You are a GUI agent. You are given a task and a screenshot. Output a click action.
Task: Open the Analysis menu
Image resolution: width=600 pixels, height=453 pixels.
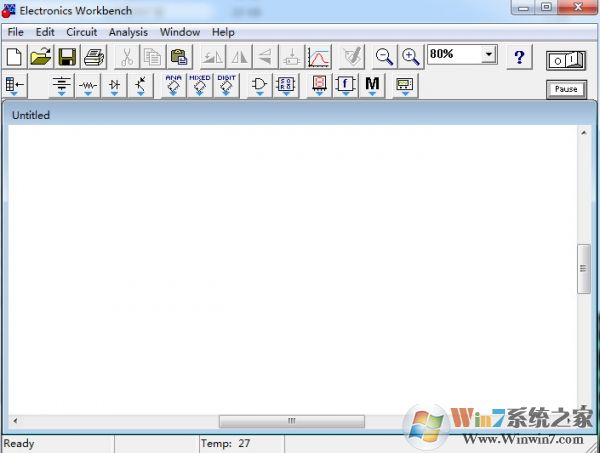click(128, 32)
